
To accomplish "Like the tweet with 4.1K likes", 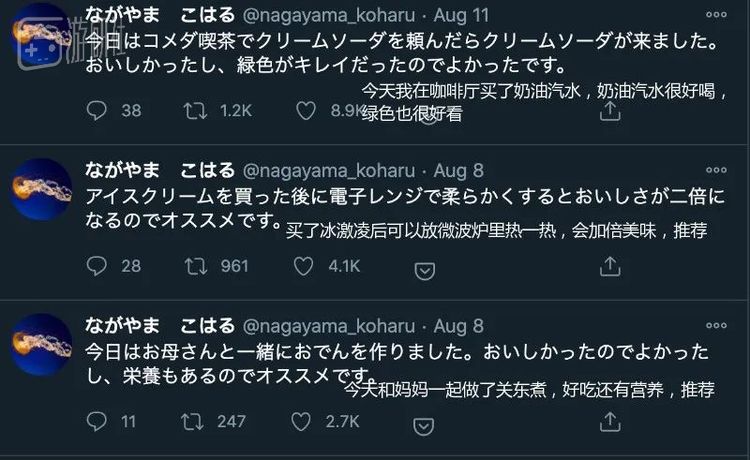I will (307, 266).
